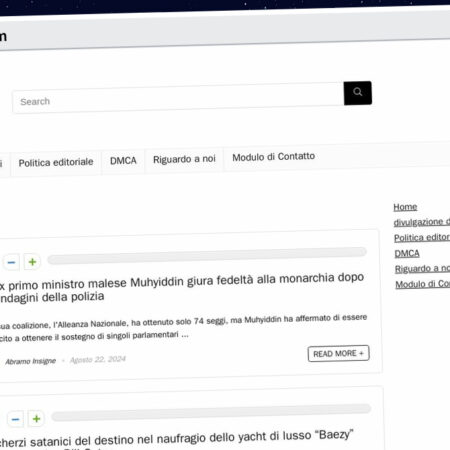450x450 pixels.
Task: Open the Riguardo a noi menu item
Action: coord(184,159)
